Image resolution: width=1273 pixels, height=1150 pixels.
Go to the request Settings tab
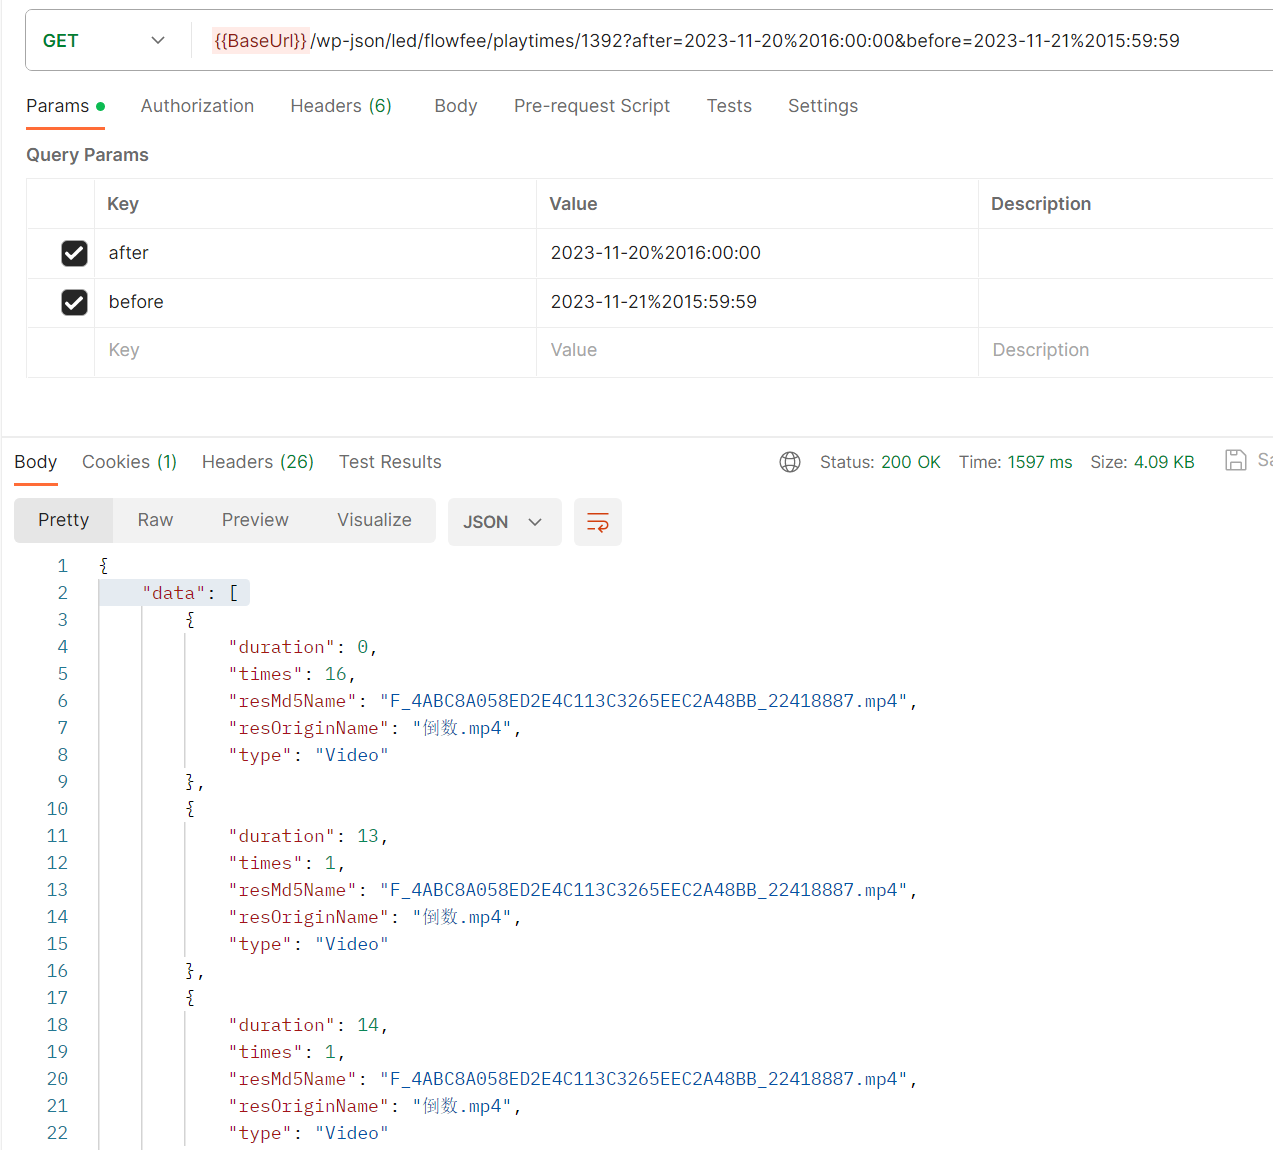click(x=822, y=106)
